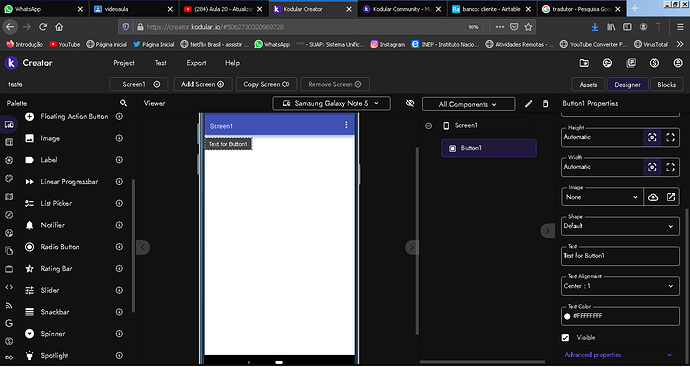Open info icon next to Spinner component
690x367 pixels.
(x=119, y=334)
